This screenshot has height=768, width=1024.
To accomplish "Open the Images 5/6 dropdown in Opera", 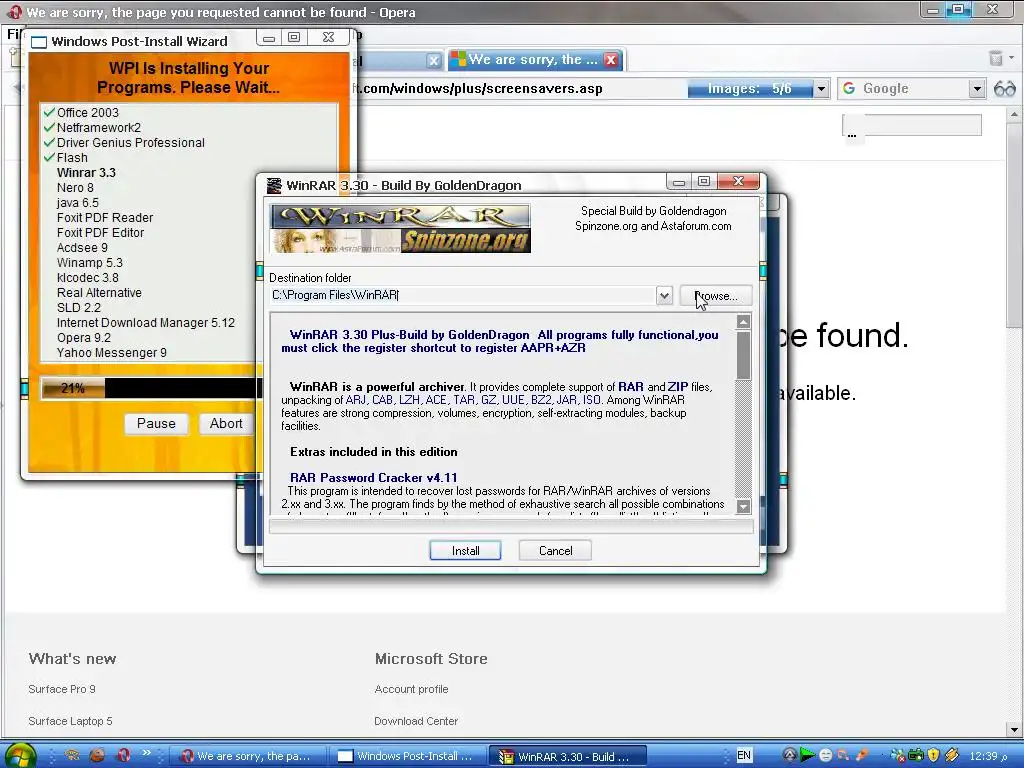I will 821,89.
